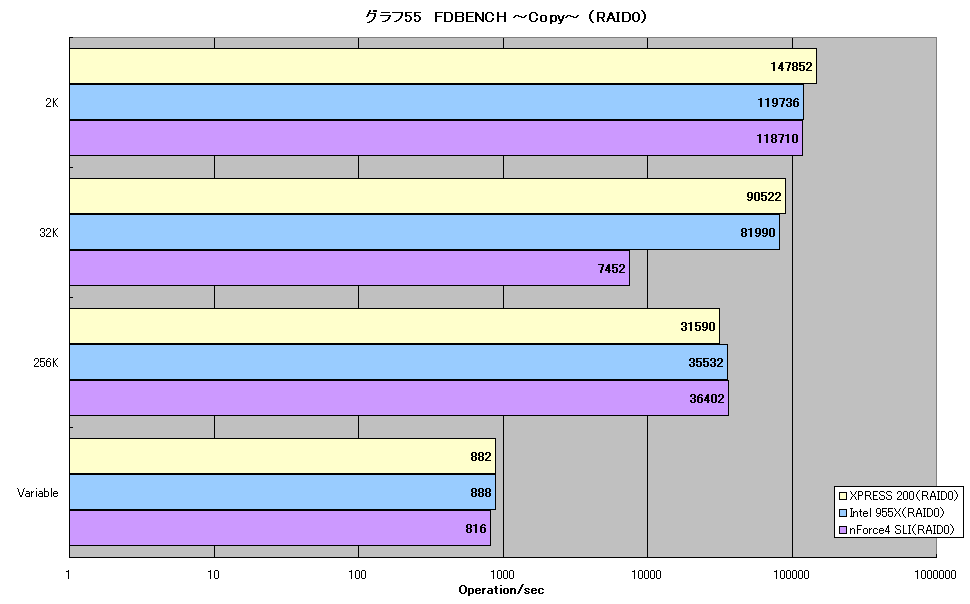The image size is (970, 604).
Task: Click x-axis tick label 100
Action: click(x=357, y=575)
